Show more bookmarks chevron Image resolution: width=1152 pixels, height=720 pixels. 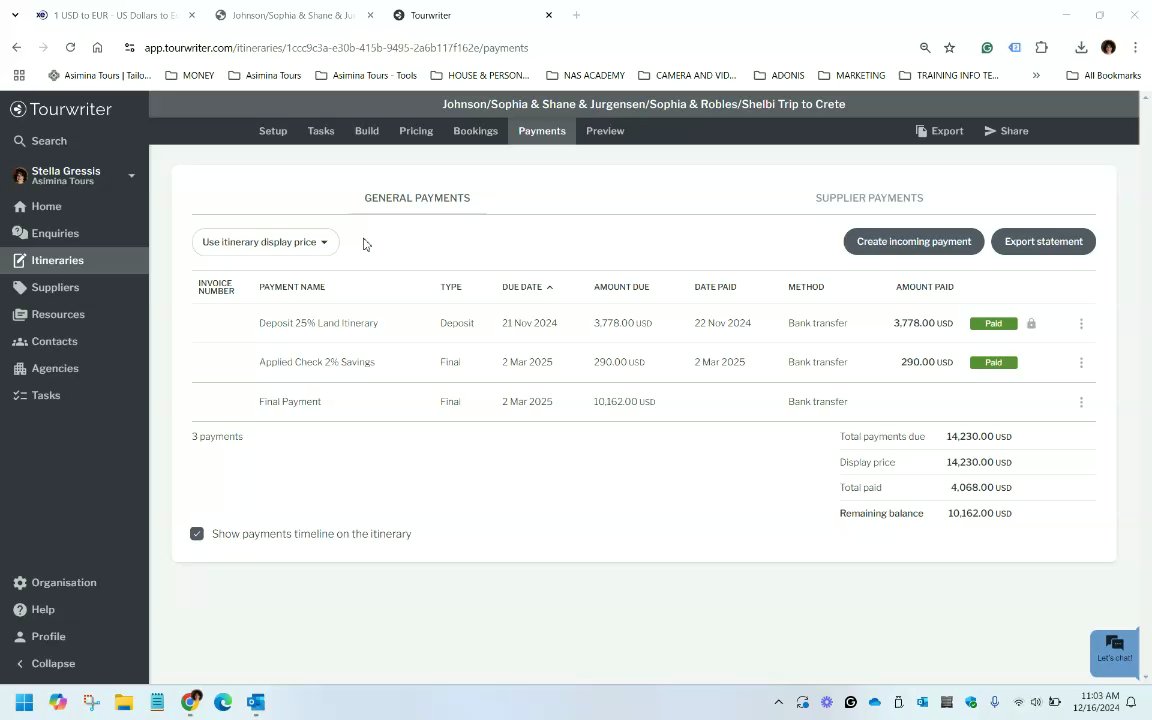point(1036,75)
